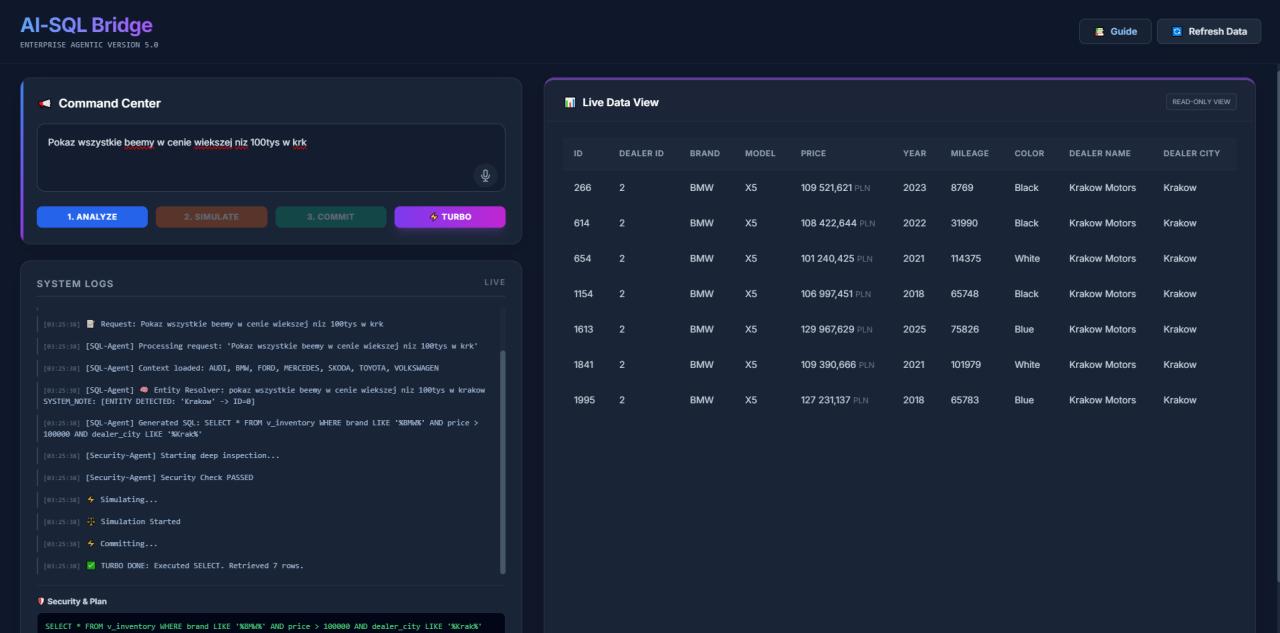The width and height of the screenshot is (1280, 633).
Task: Focus the command text input area
Action: click(271, 157)
